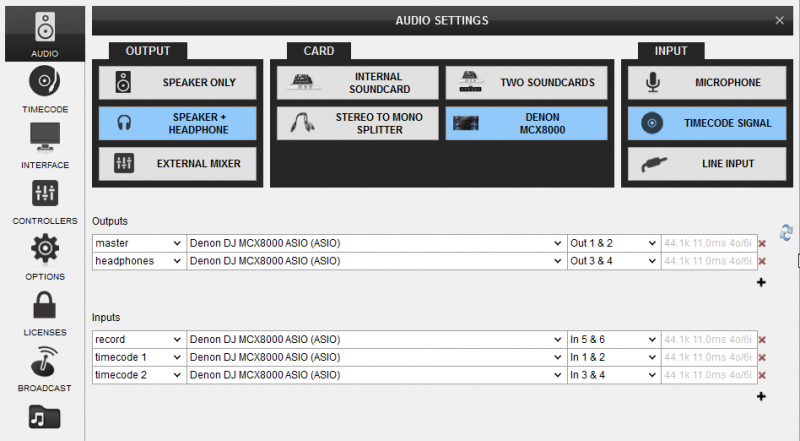Open the Out 3 & 4 channel dropdown
This screenshot has width=800, height=441.
click(x=614, y=261)
